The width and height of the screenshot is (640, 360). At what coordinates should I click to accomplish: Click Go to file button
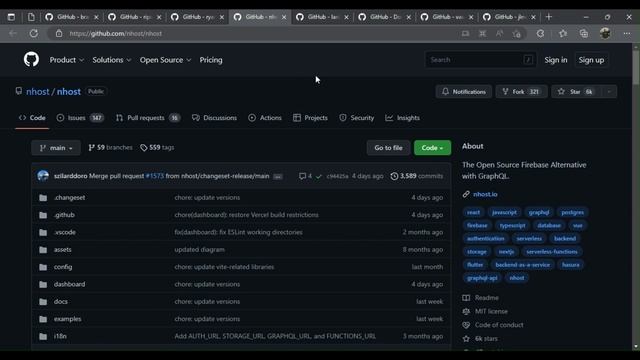pyautogui.click(x=388, y=148)
